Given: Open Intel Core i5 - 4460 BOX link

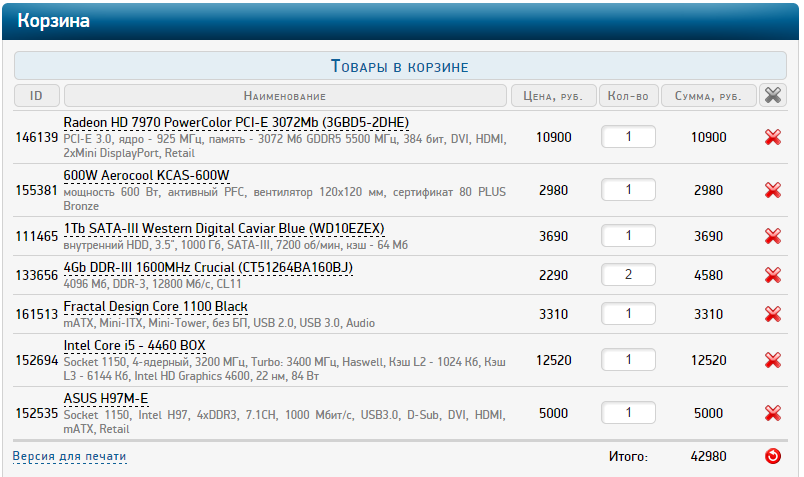Looking at the screenshot, I should [x=134, y=345].
